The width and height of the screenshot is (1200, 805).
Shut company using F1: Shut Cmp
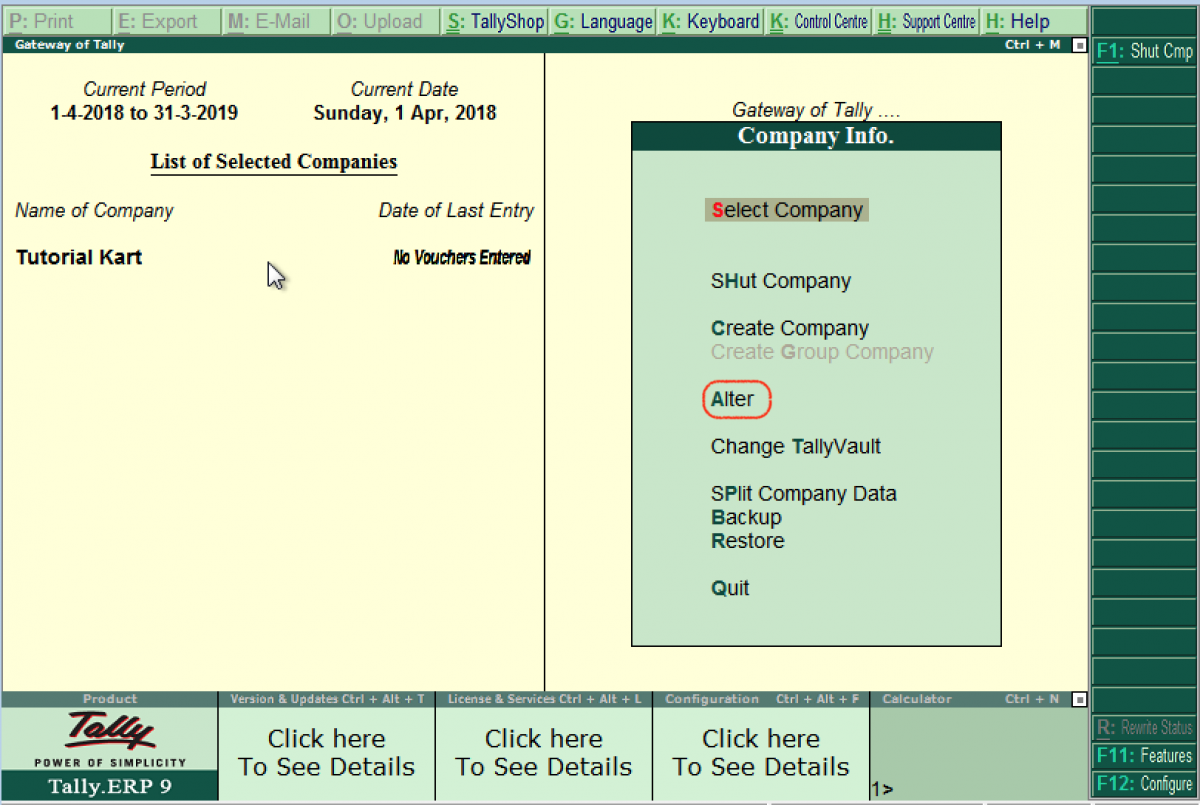click(x=1143, y=51)
